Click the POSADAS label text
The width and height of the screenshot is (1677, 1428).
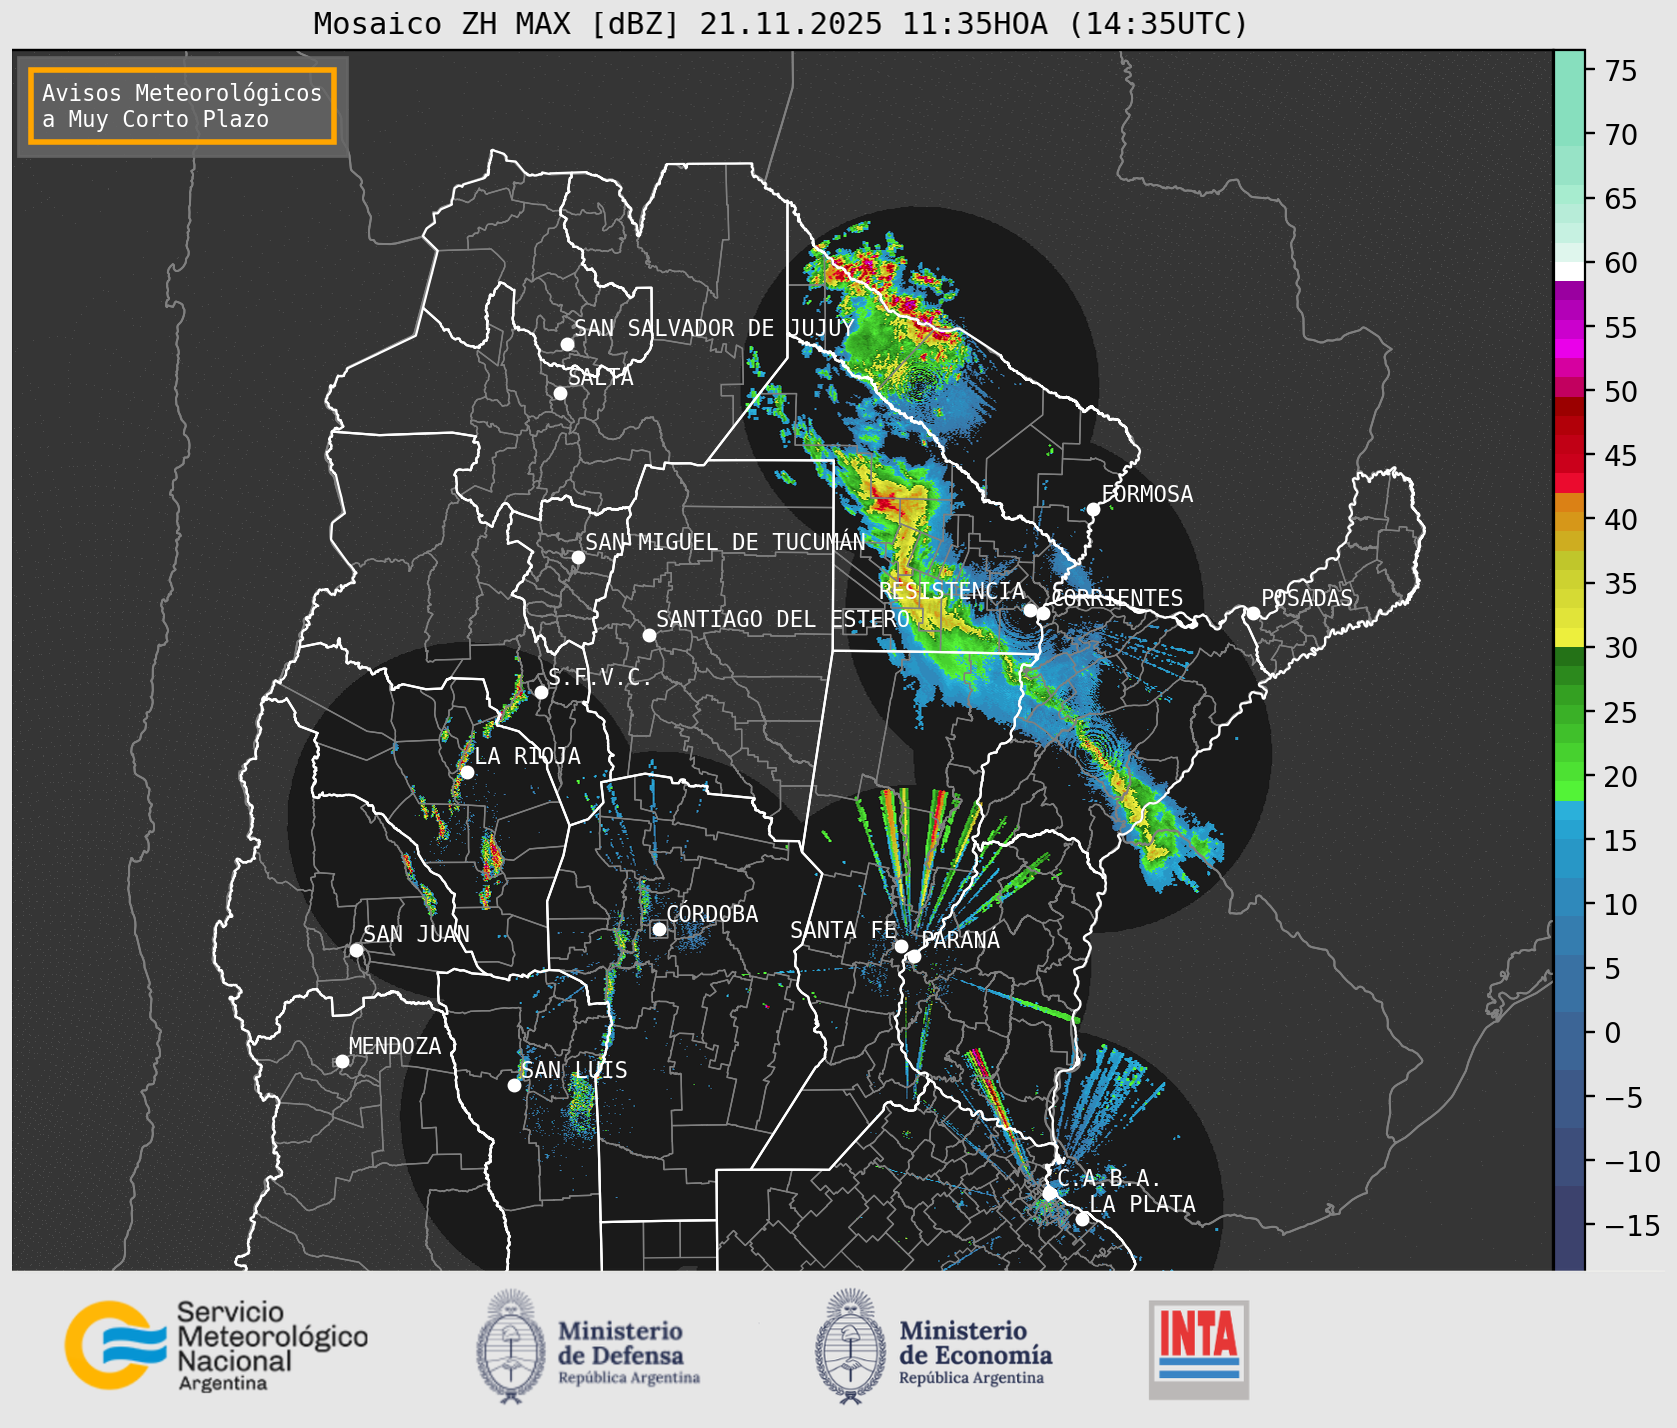[x=1306, y=598]
